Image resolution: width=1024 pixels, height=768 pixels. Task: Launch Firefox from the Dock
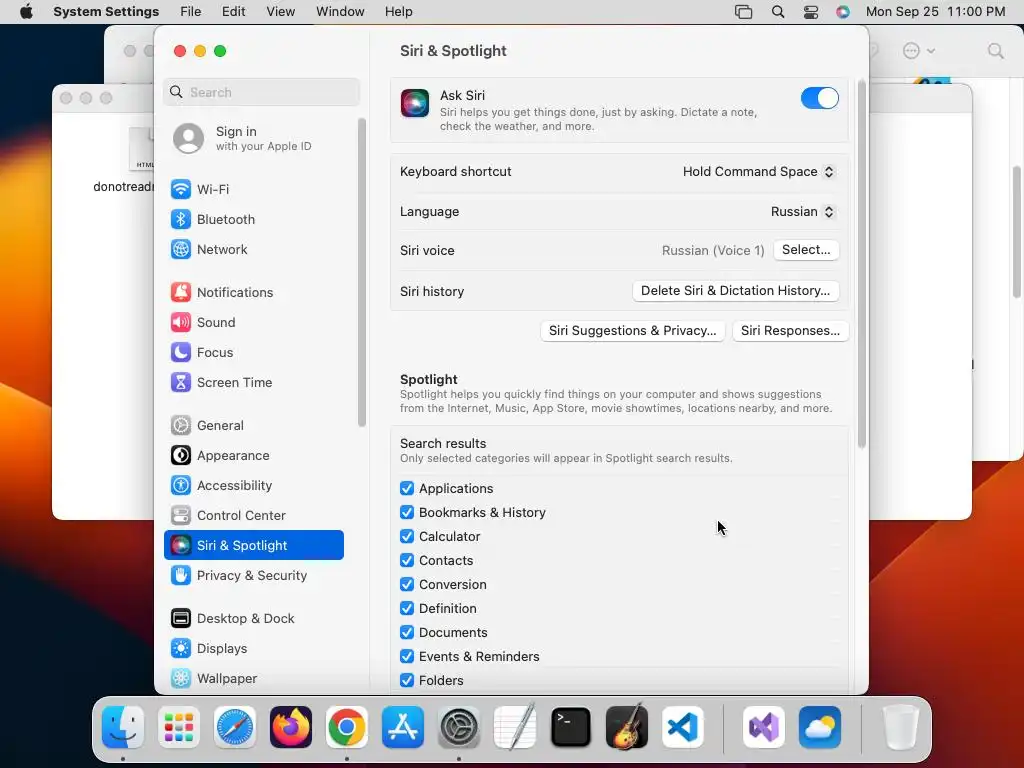[291, 727]
